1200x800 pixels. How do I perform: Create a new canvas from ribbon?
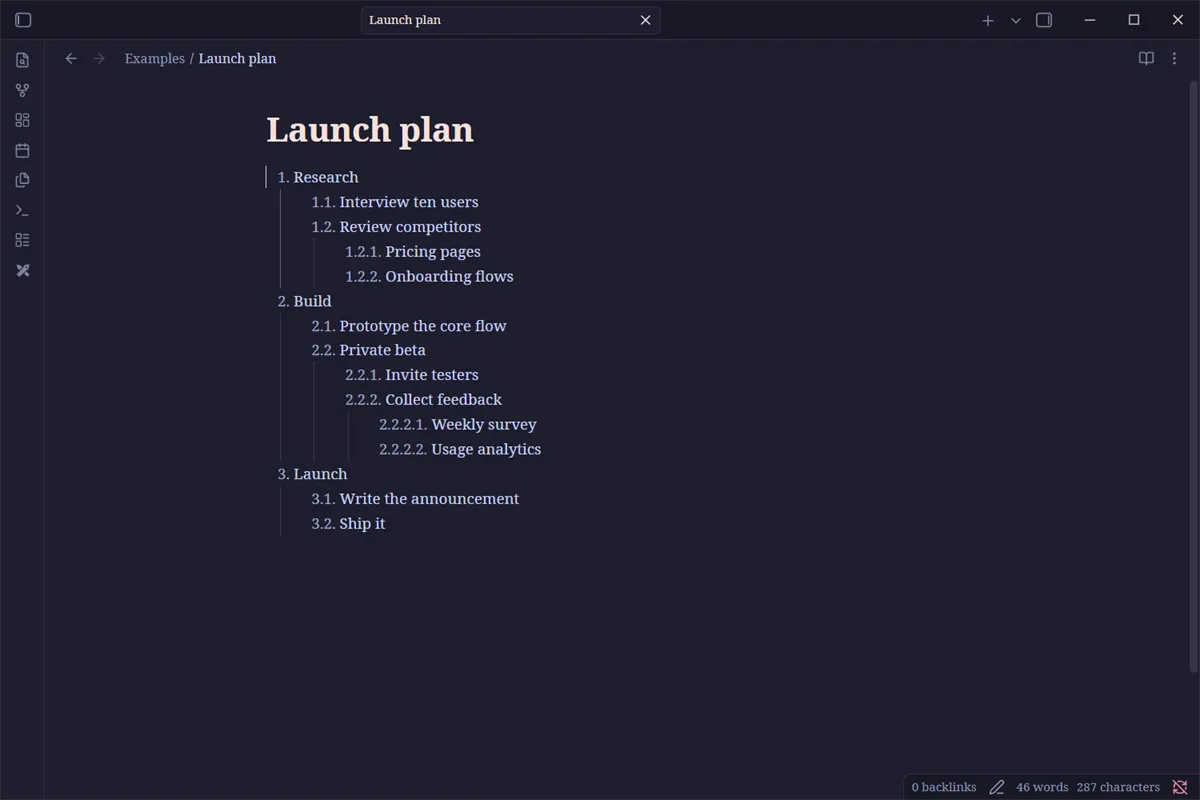click(23, 120)
